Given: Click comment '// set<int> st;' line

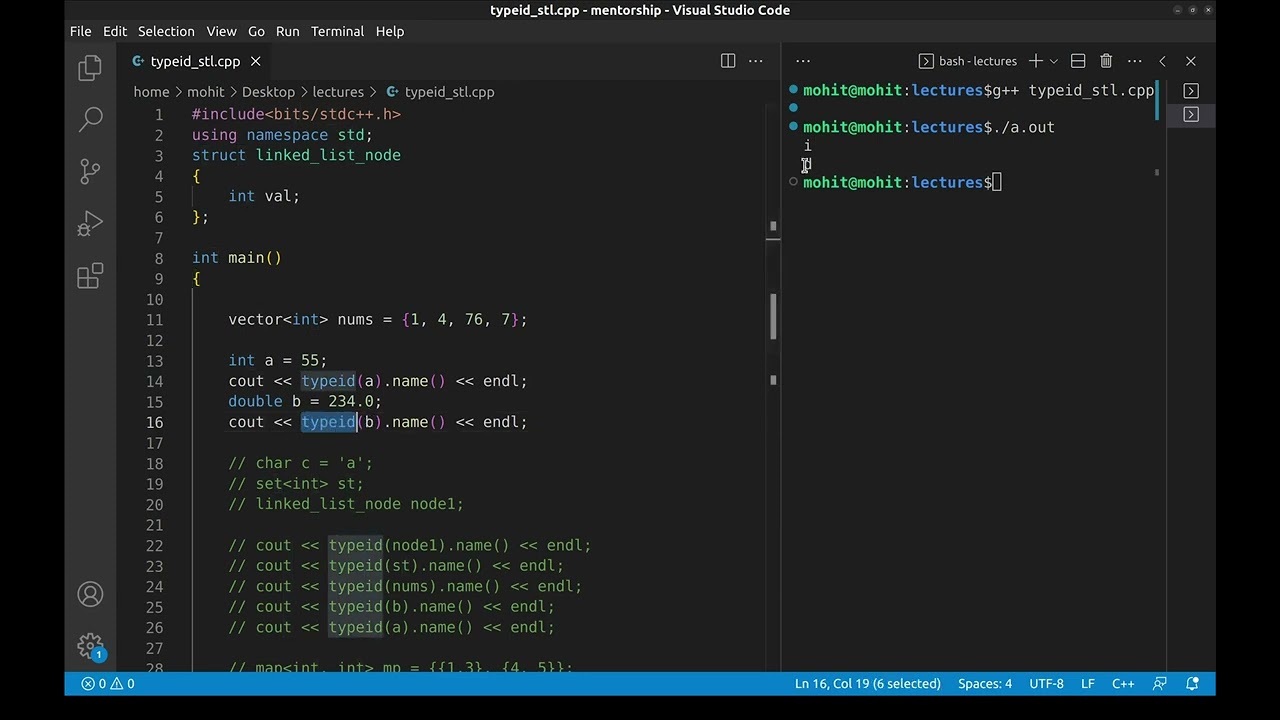Looking at the screenshot, I should [296, 484].
